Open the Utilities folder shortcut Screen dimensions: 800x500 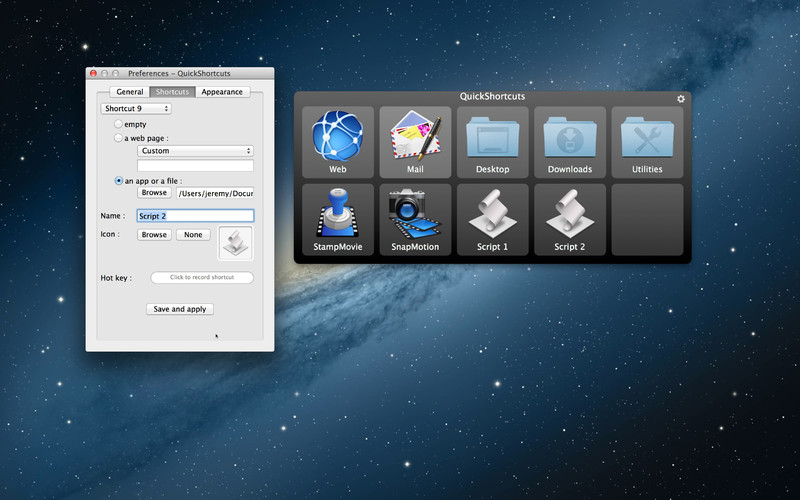(647, 142)
